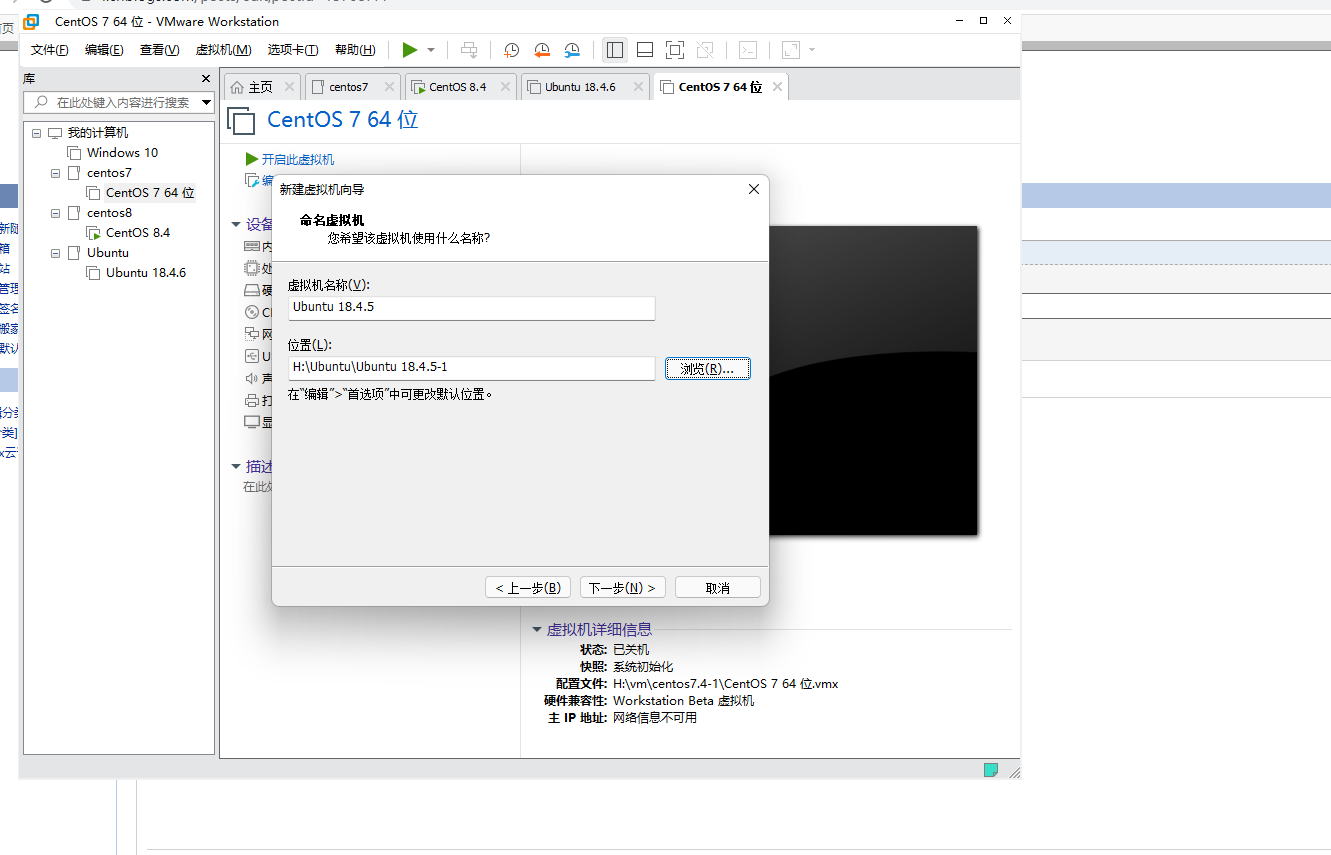Revert to snapshot with the orange arrow icon
Image resolution: width=1331 pixels, height=855 pixels.
point(542,50)
